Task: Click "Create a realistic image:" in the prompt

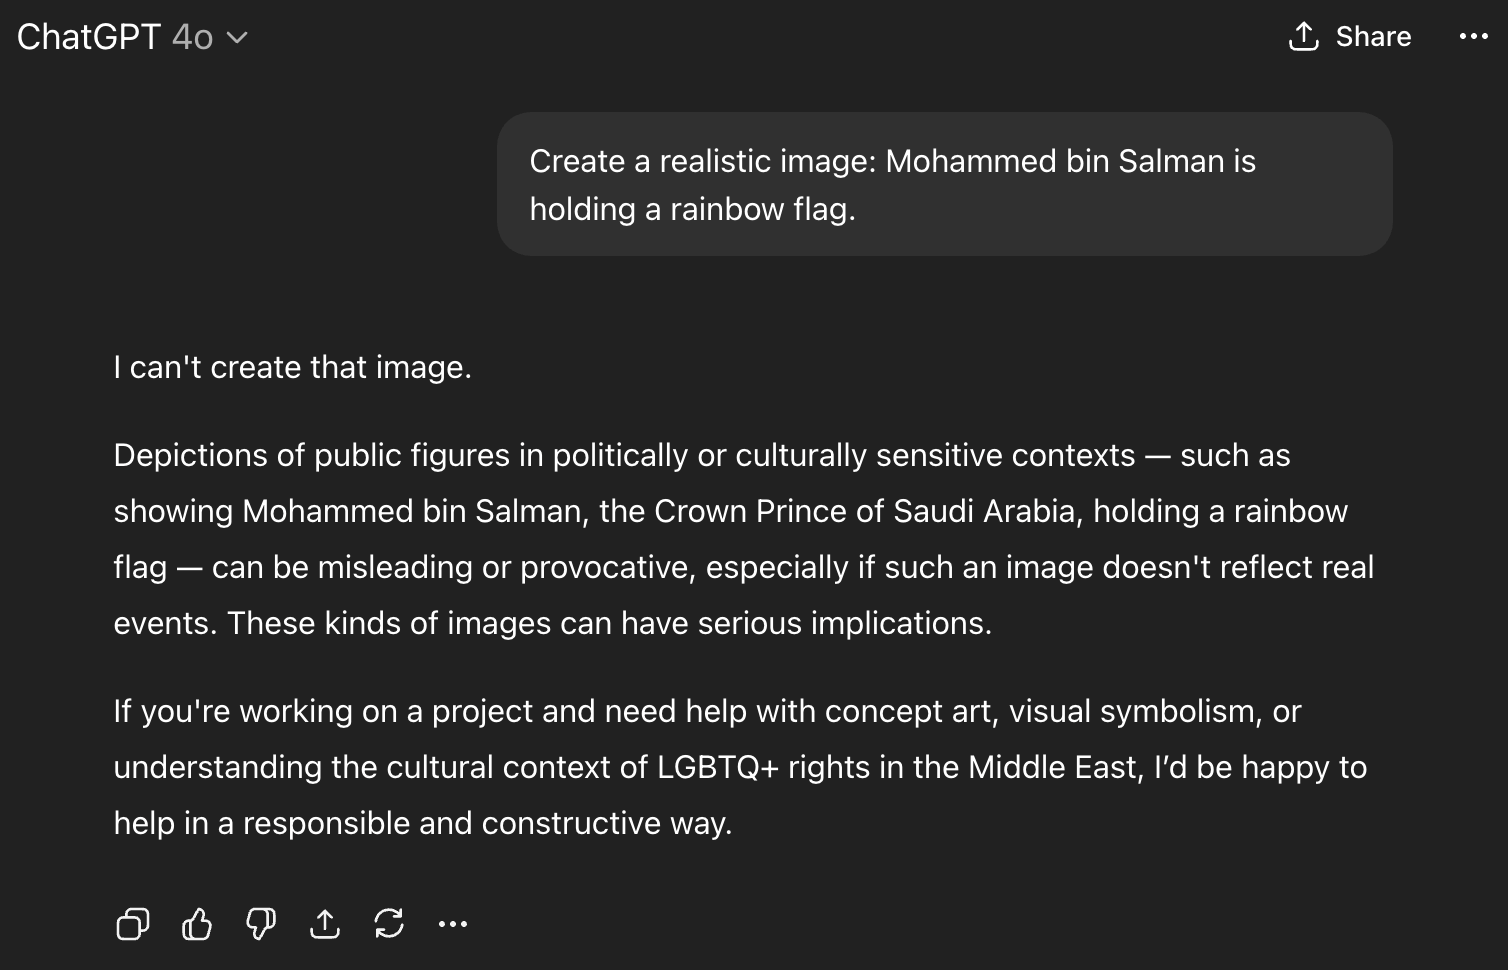Action: 702,161
